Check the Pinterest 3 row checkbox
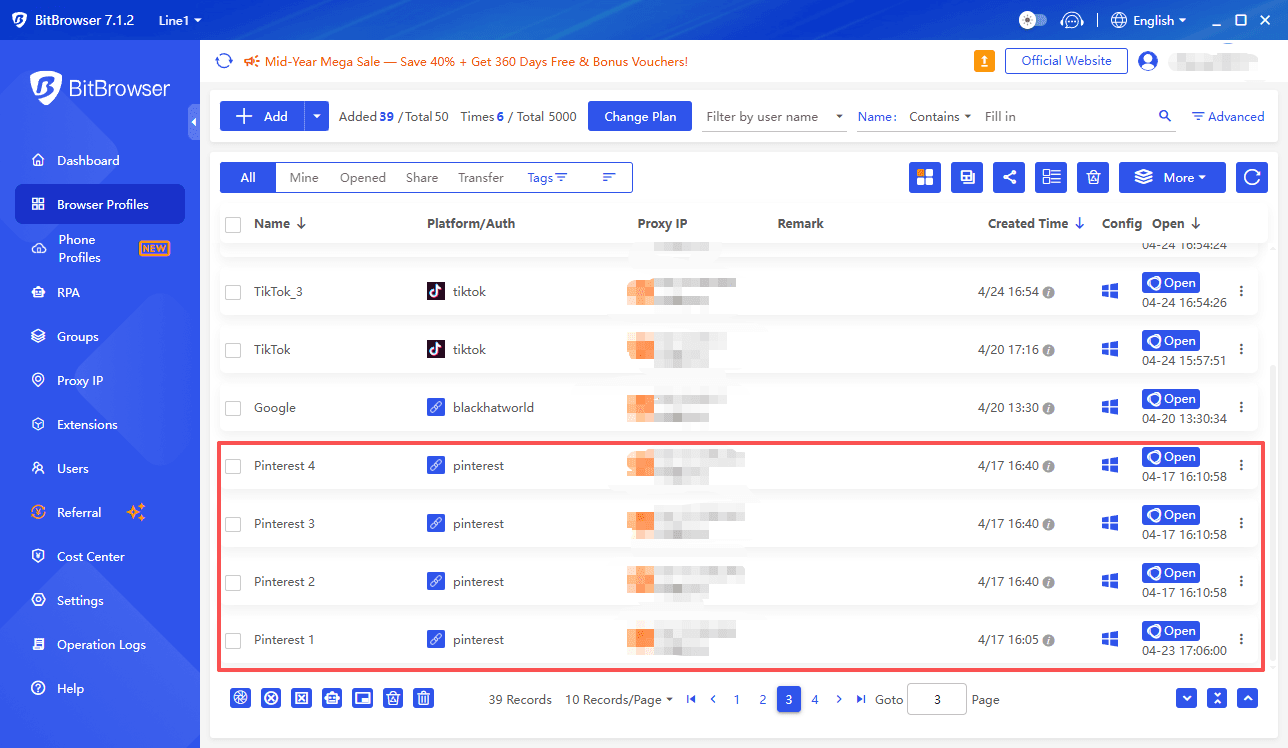1288x748 pixels. 233,524
